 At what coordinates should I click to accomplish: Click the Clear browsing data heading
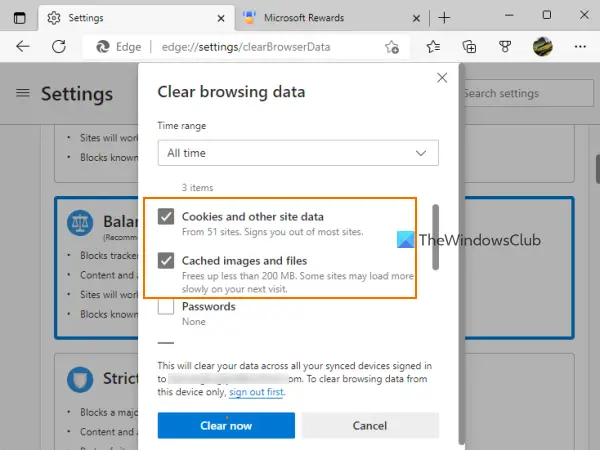(x=232, y=92)
